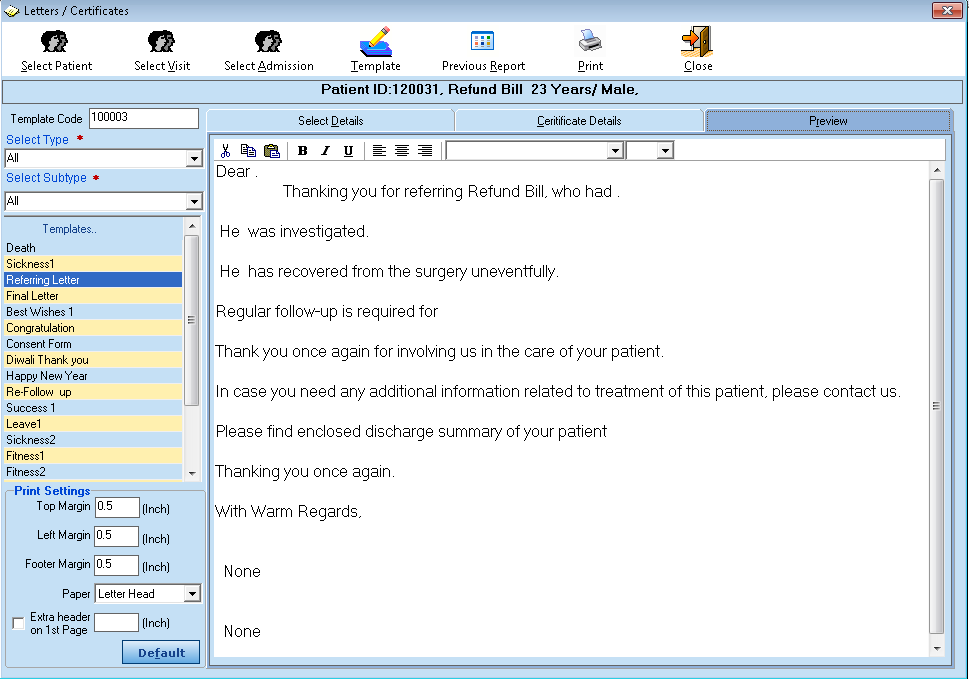Viewport: 969px width, 679px height.
Task: Switch to the Preview tab
Action: (x=828, y=120)
